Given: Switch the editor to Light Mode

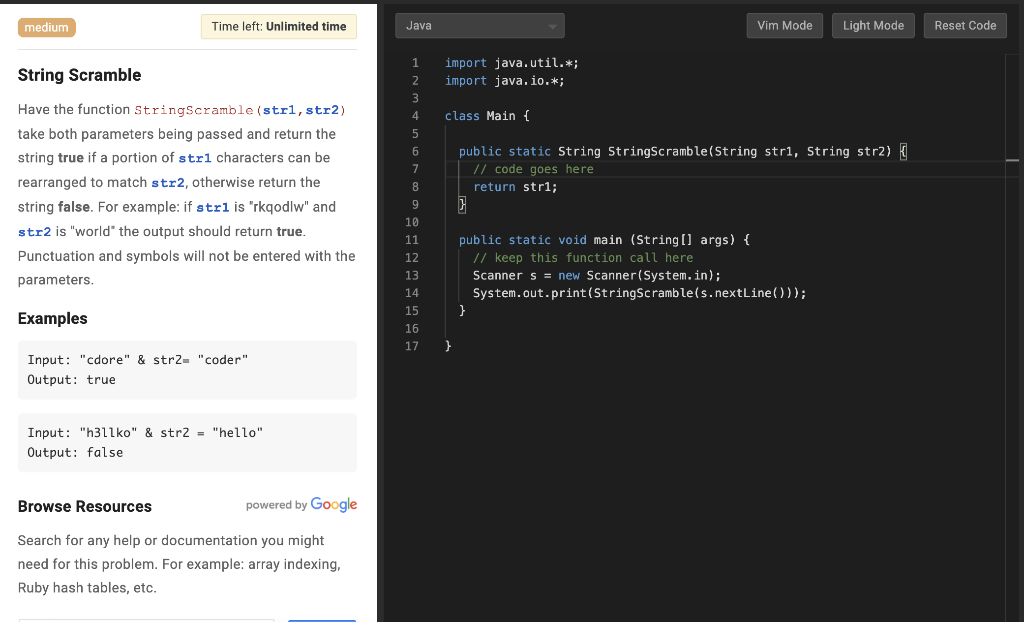Looking at the screenshot, I should (x=872, y=26).
